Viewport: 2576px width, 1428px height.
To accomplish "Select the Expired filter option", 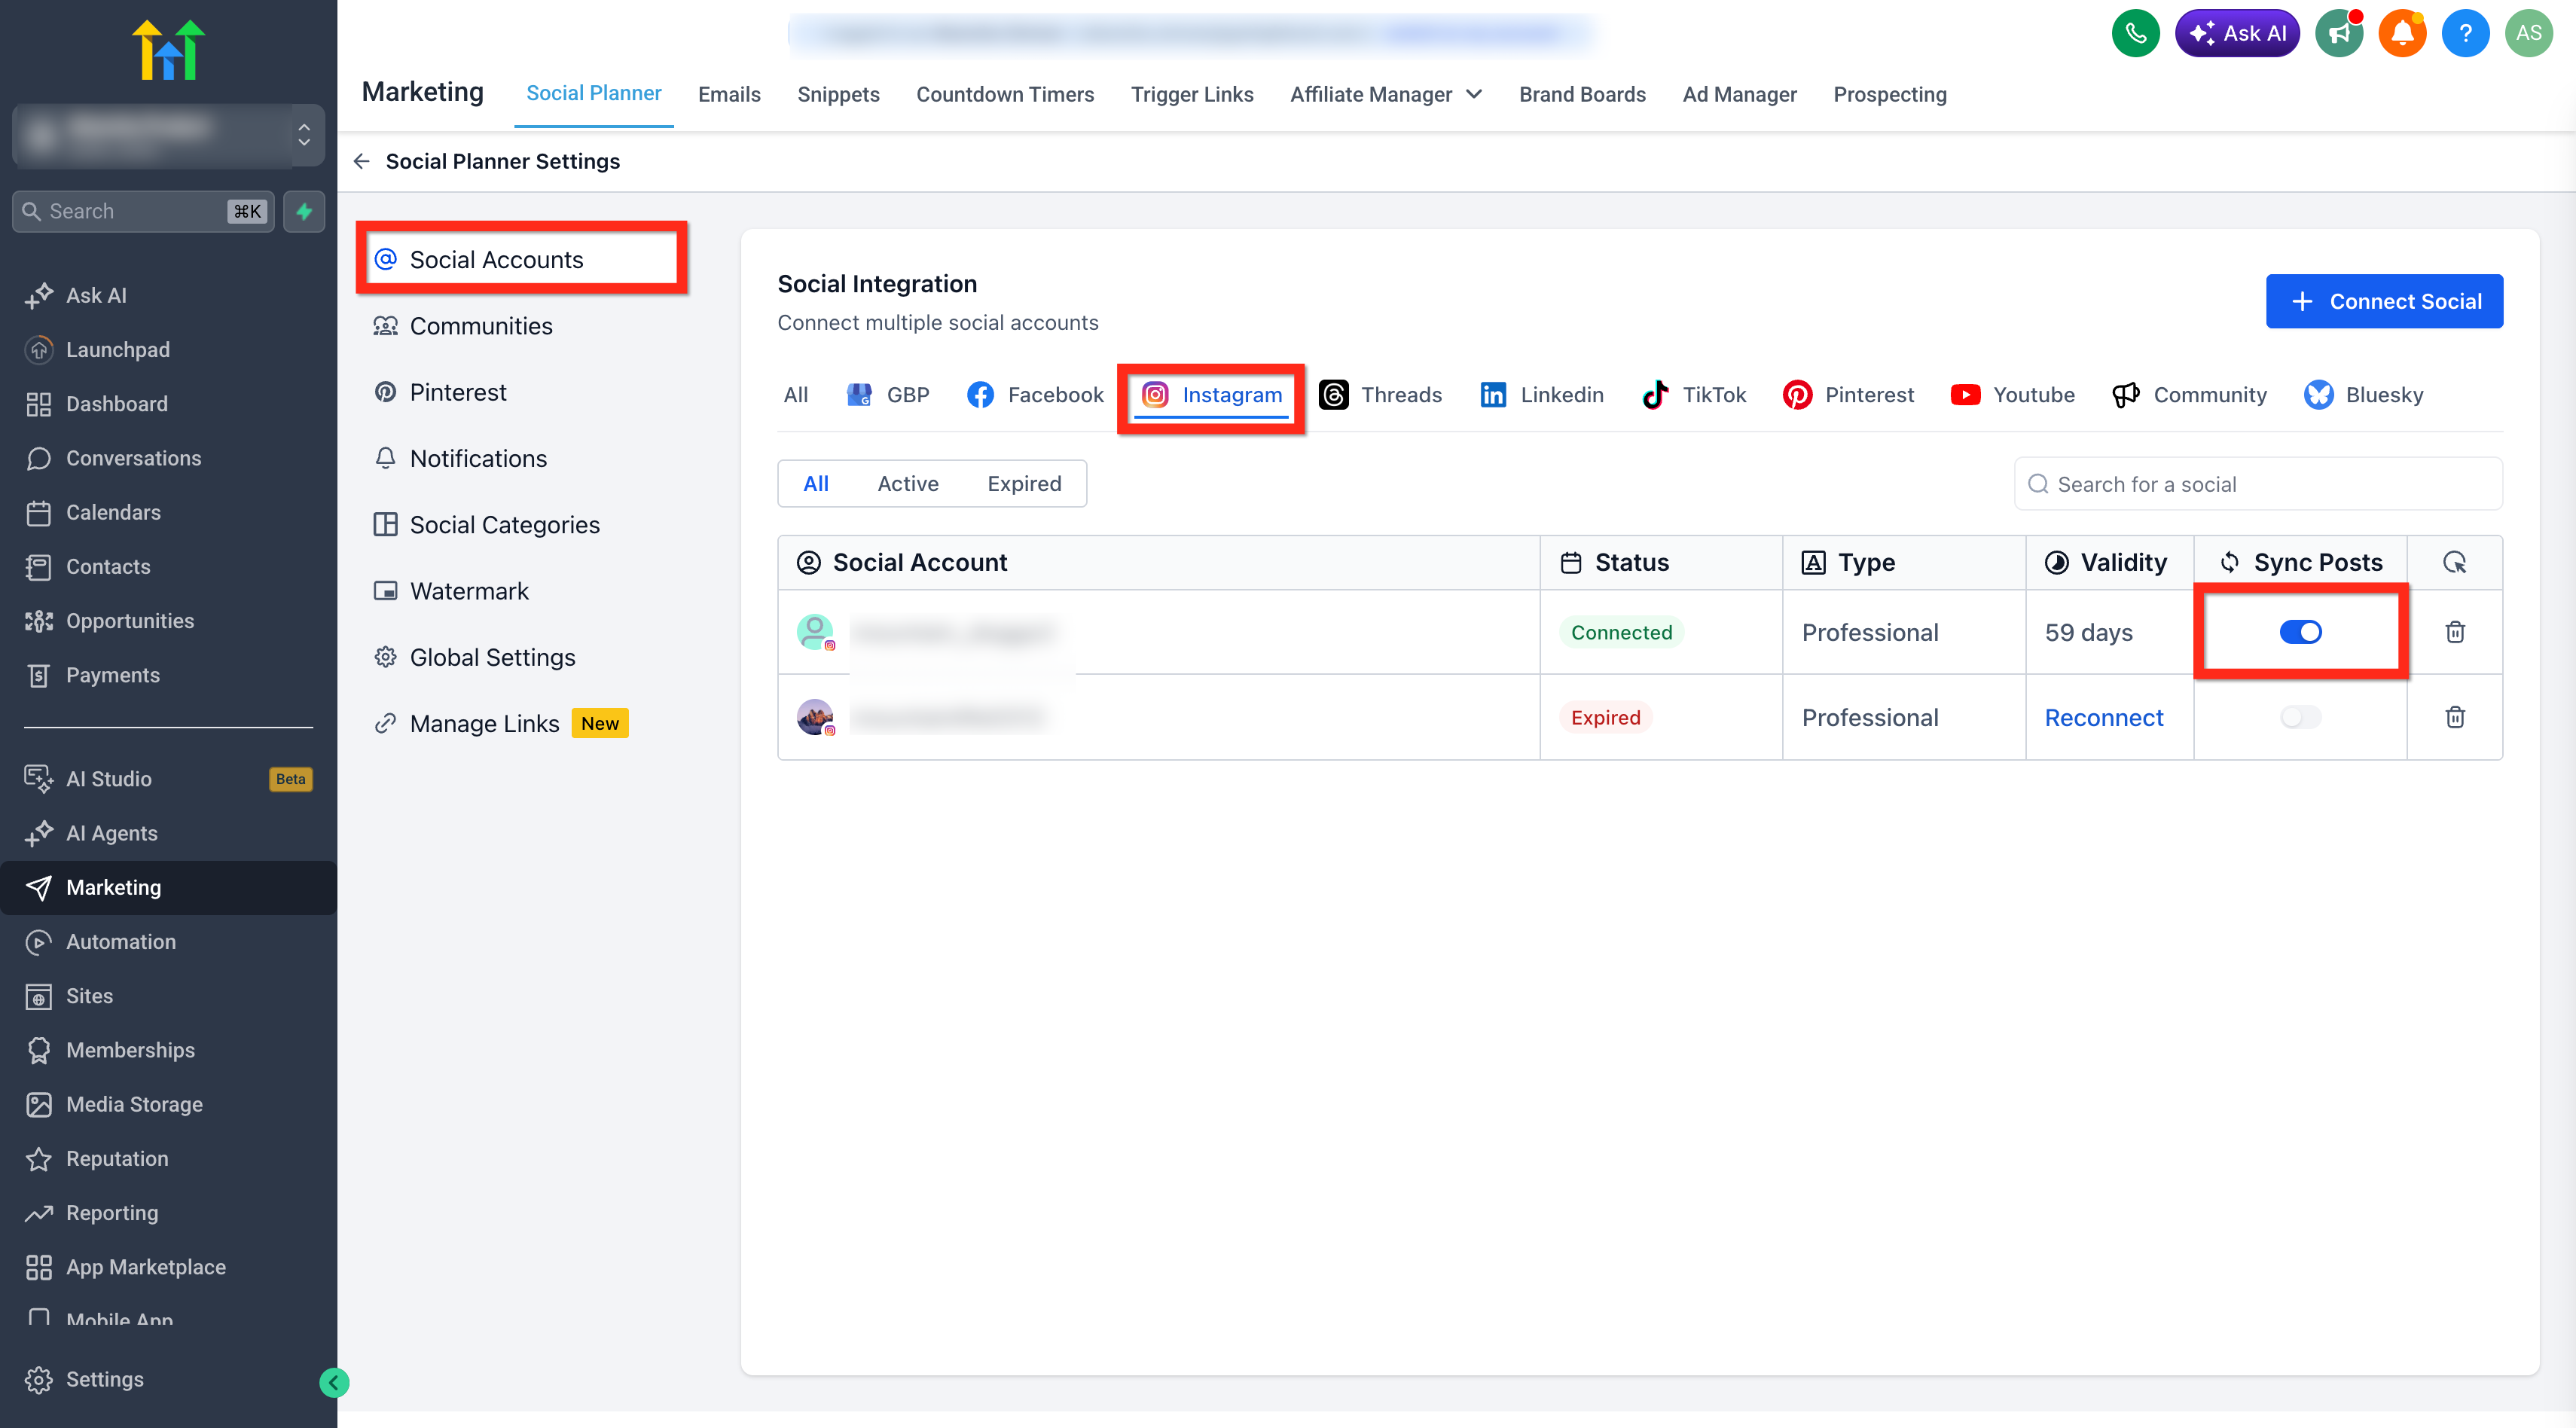I will (x=1024, y=484).
